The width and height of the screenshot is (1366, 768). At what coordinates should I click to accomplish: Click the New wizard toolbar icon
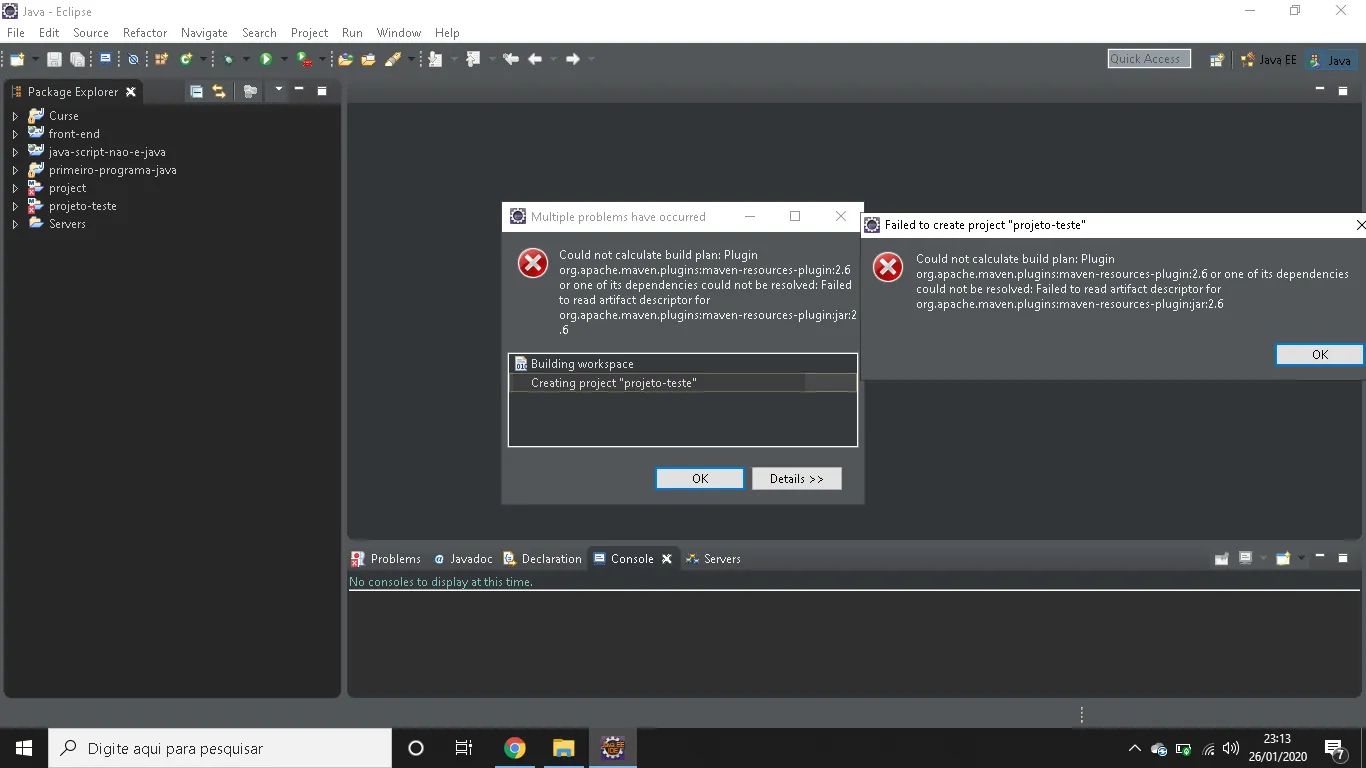click(x=18, y=60)
